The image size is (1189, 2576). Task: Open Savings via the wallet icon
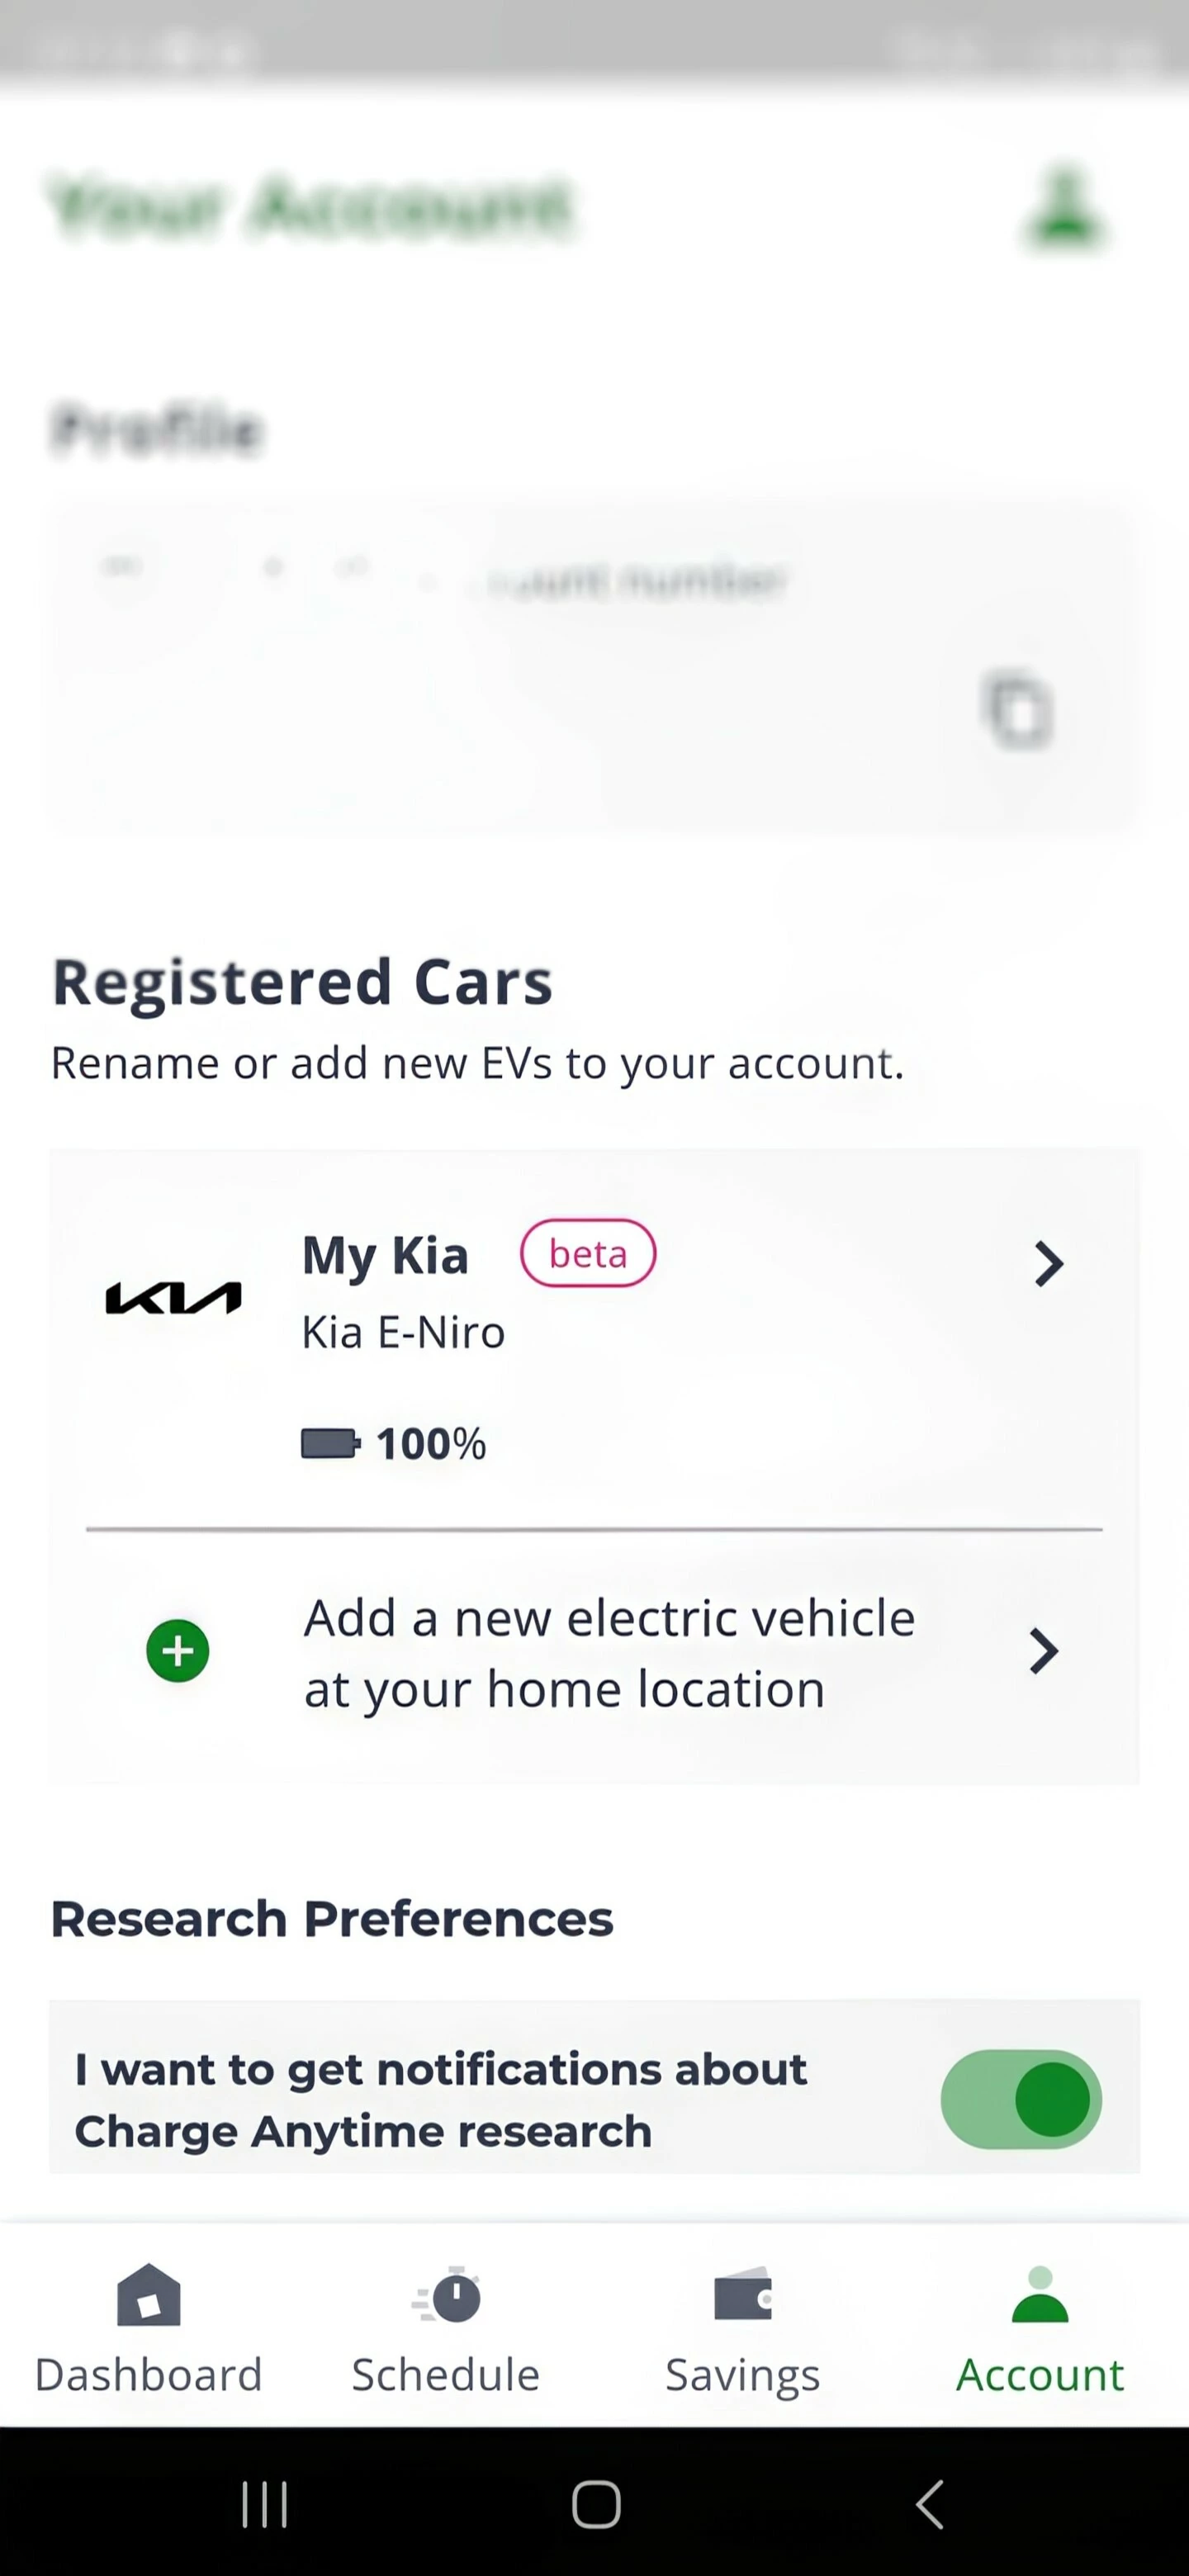tap(743, 2296)
